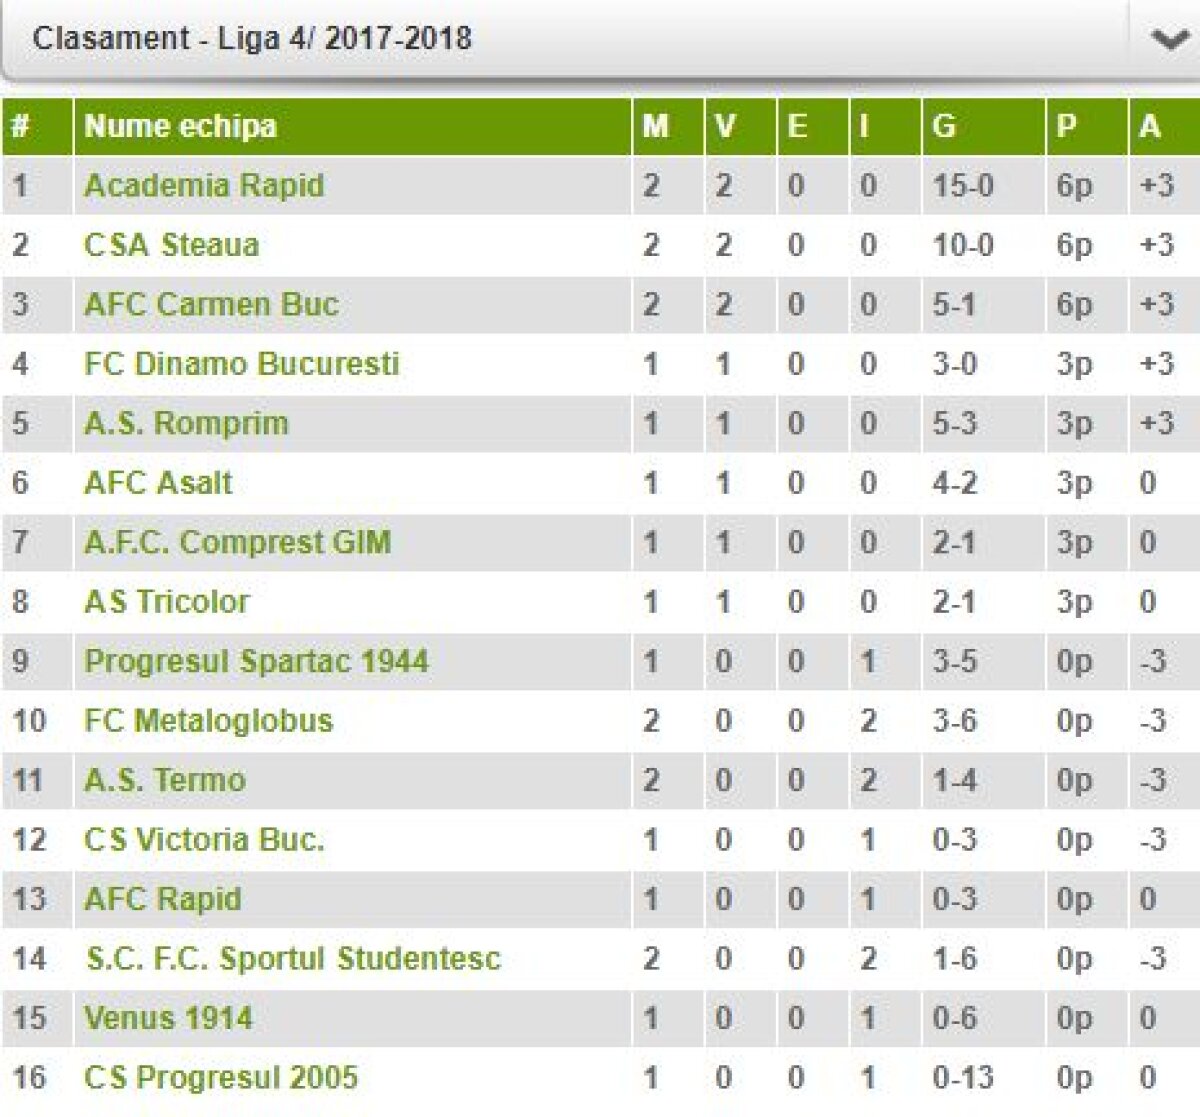The image size is (1200, 1117).
Task: Open FC Metaloglobus standings entry
Action: pyautogui.click(x=207, y=721)
